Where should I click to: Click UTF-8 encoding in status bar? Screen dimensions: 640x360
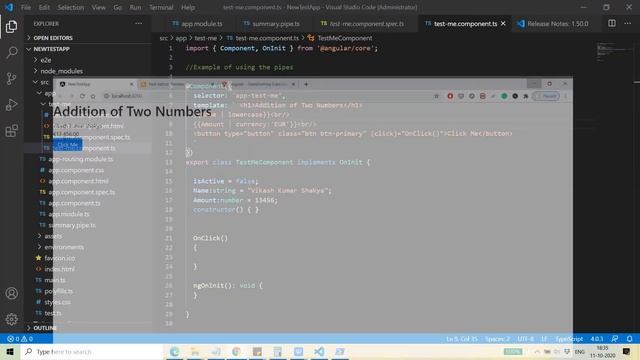click(525, 339)
